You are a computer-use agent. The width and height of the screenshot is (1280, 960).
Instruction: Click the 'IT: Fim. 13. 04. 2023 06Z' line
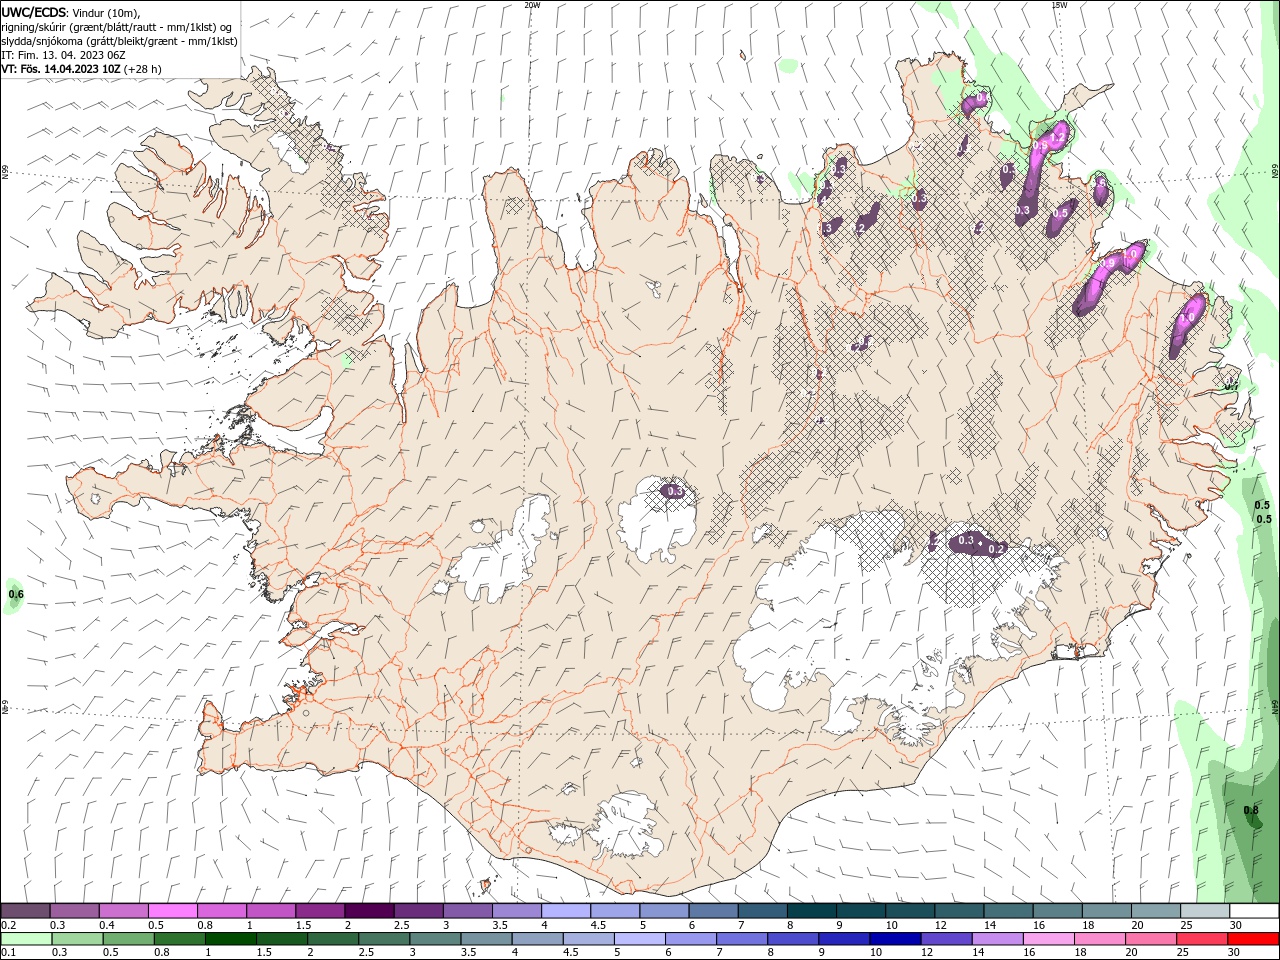pyautogui.click(x=63, y=55)
